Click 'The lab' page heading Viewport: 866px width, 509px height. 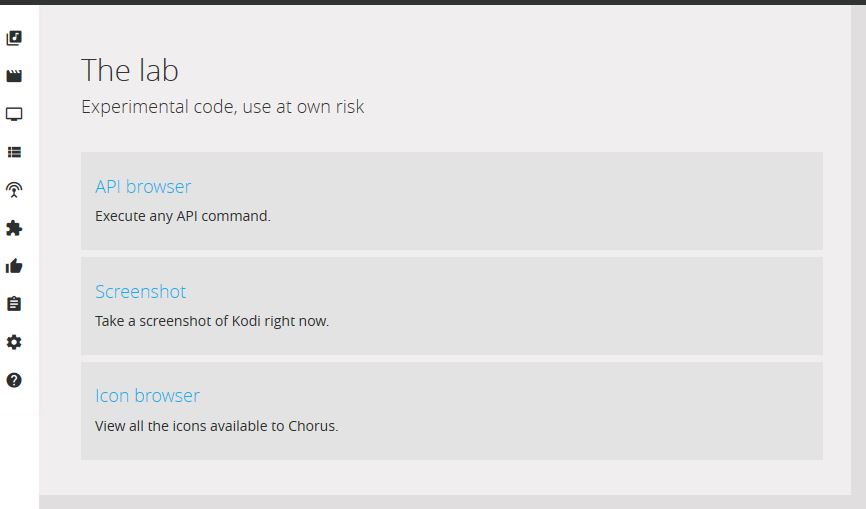130,71
